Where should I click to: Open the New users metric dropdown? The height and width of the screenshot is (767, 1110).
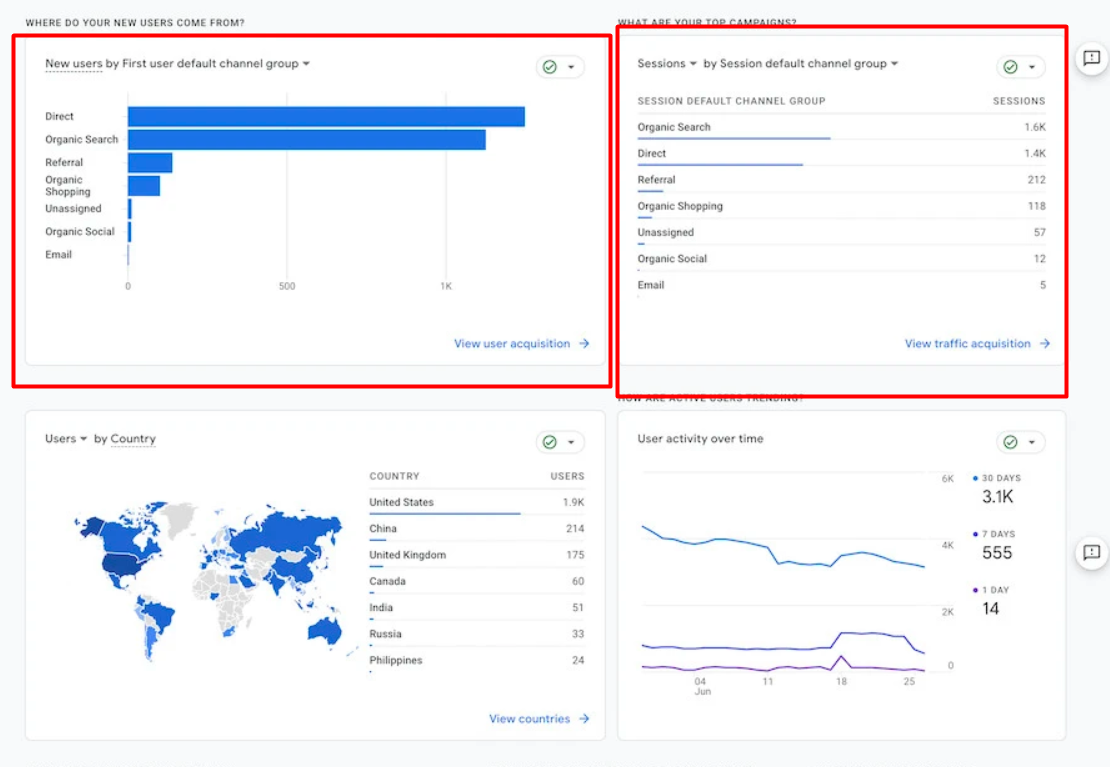click(74, 64)
